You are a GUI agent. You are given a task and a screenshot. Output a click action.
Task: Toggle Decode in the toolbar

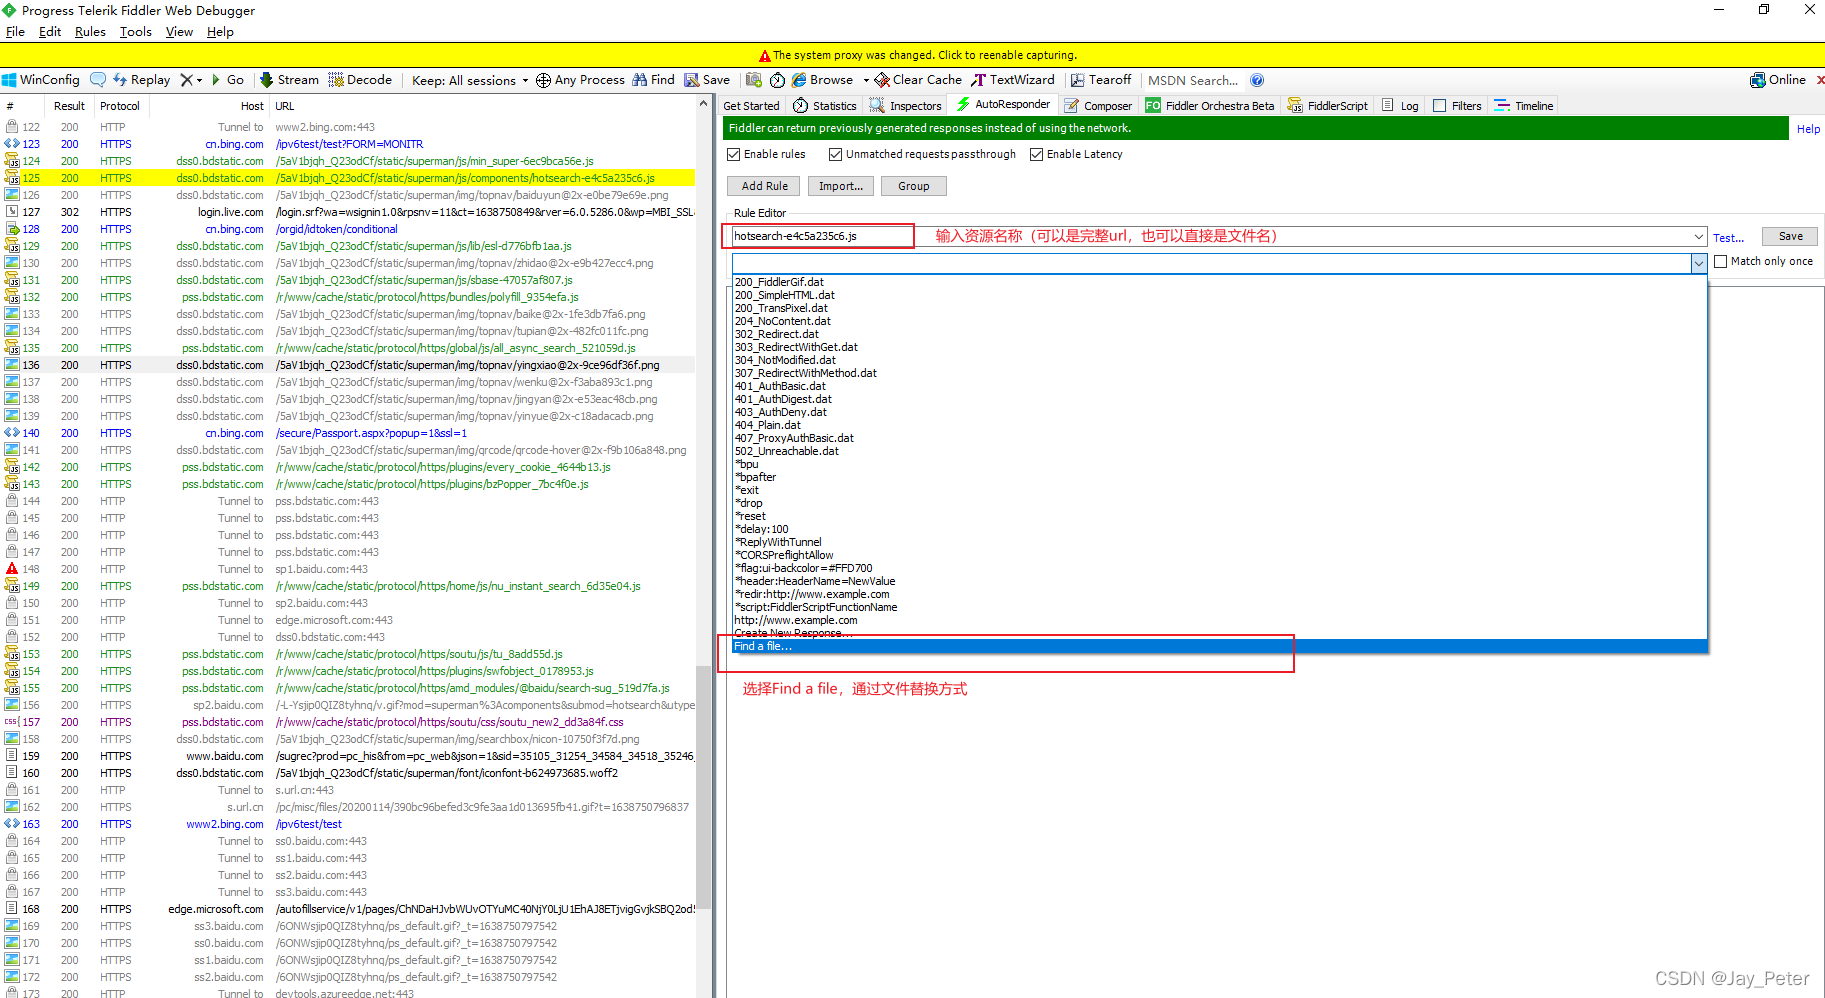click(x=360, y=80)
